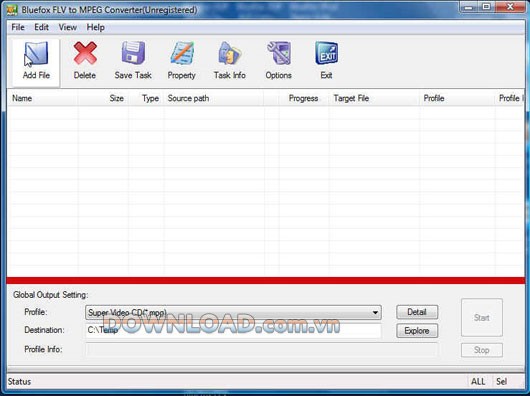Open the Edit menu

[42, 27]
